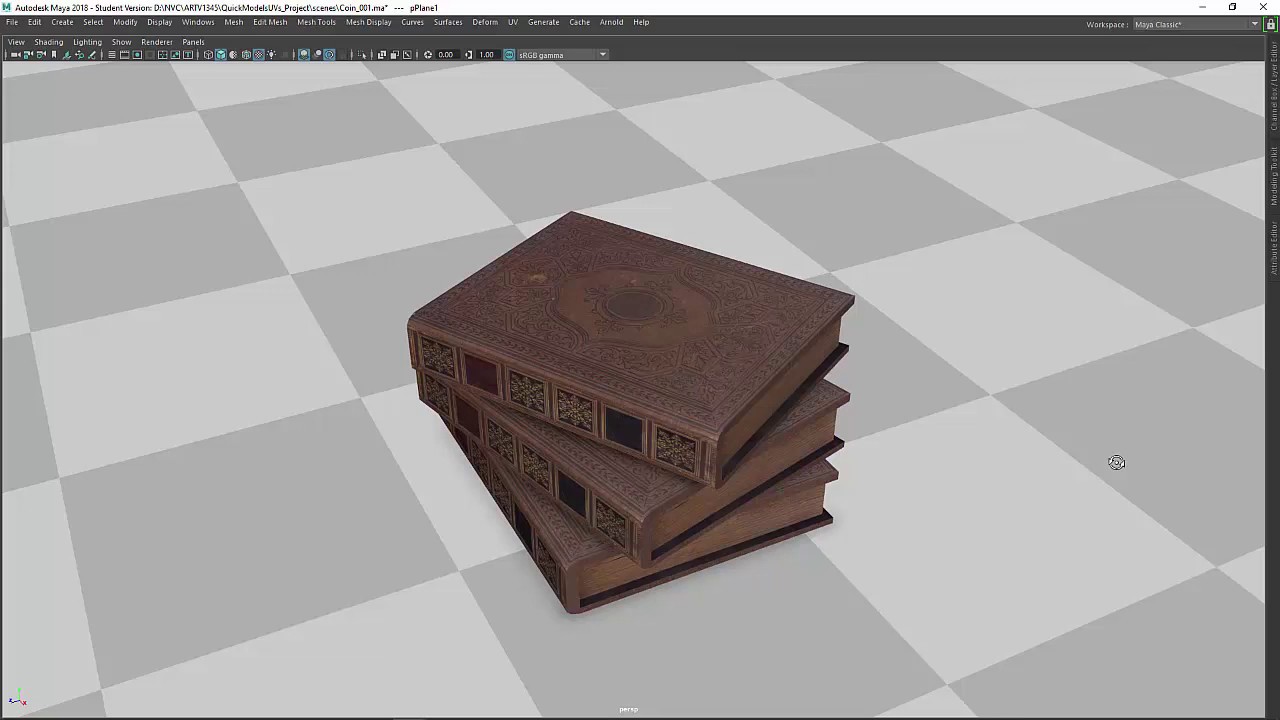
Task: Switch the viewport to Wireframe shading
Action: point(208,55)
